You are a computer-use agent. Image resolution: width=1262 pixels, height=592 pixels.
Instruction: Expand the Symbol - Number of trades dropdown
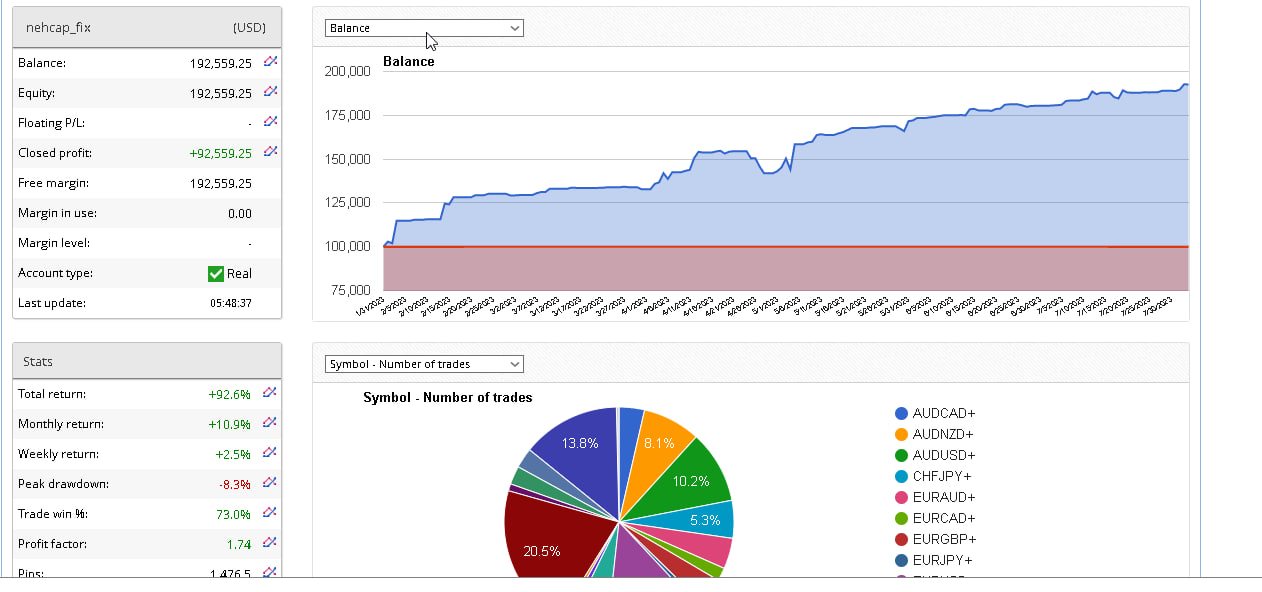click(424, 364)
